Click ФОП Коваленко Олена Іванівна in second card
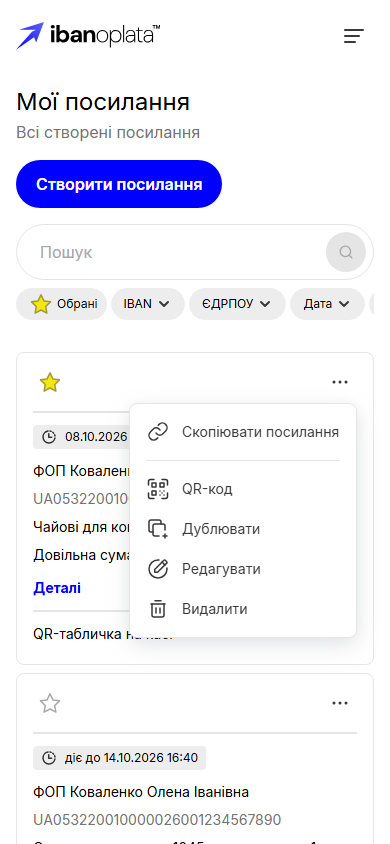The height and width of the screenshot is (844, 390). click(141, 792)
